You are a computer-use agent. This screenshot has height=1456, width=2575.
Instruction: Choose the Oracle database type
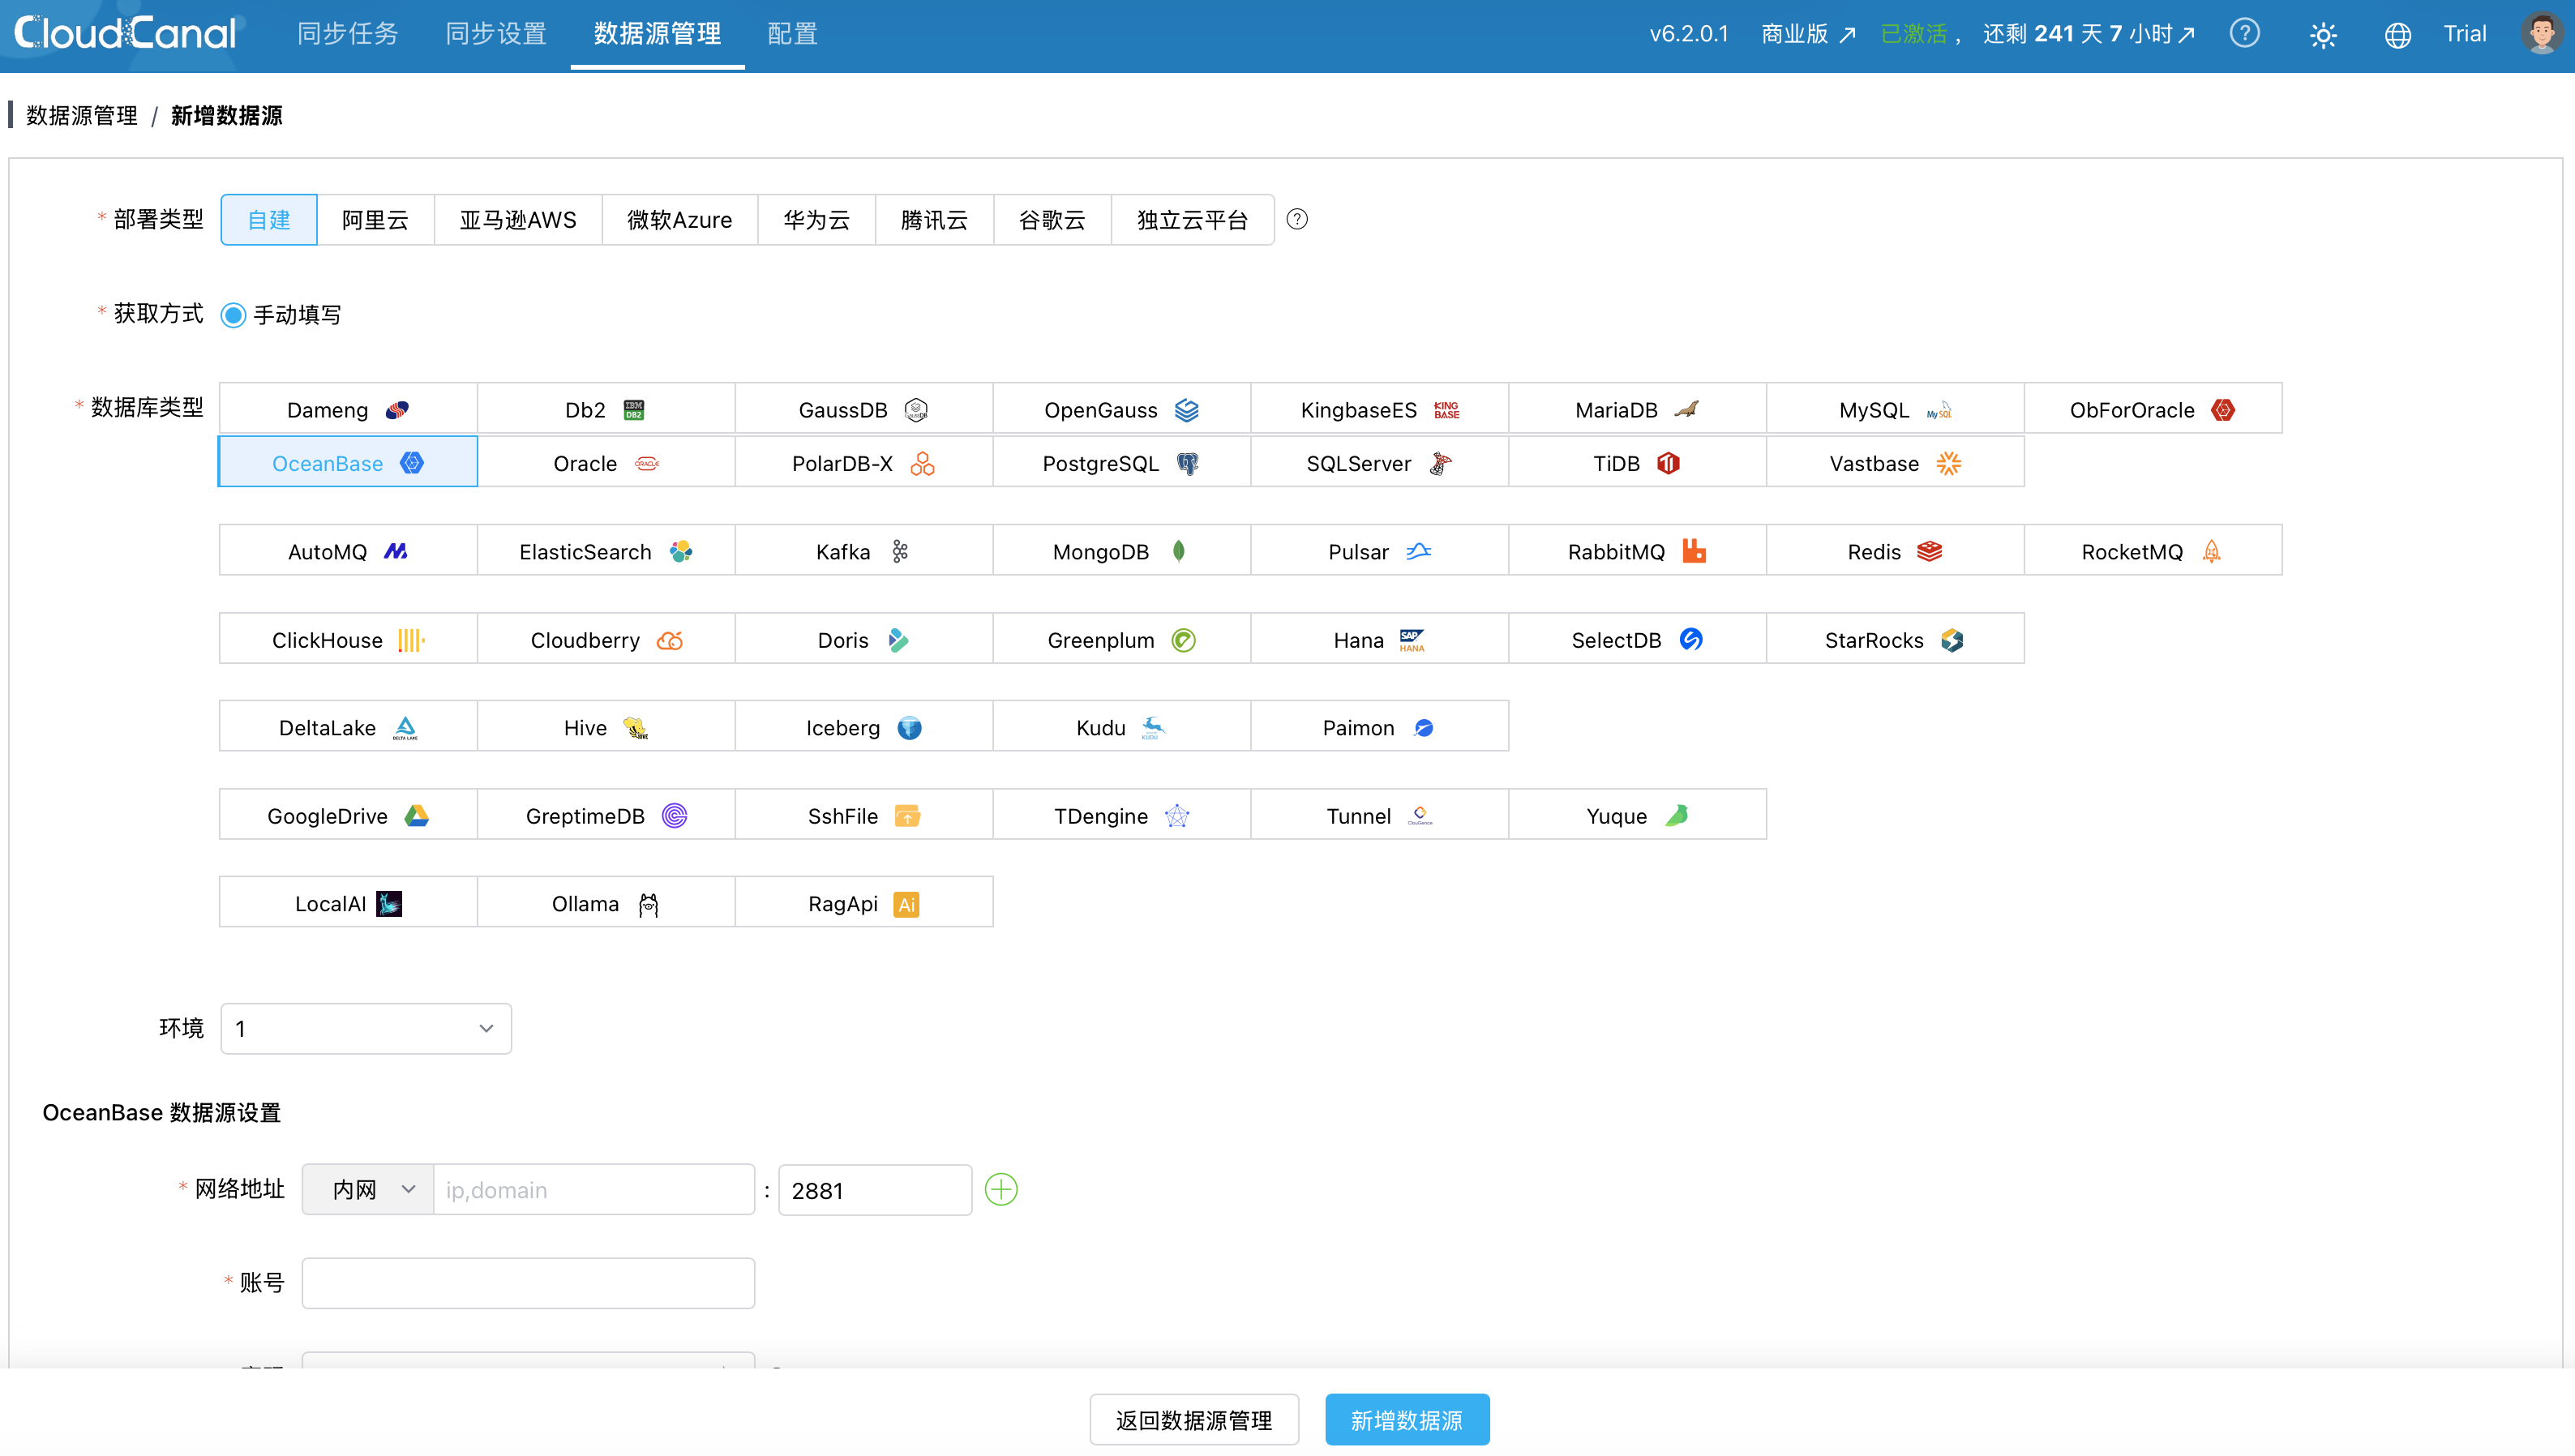click(x=606, y=462)
